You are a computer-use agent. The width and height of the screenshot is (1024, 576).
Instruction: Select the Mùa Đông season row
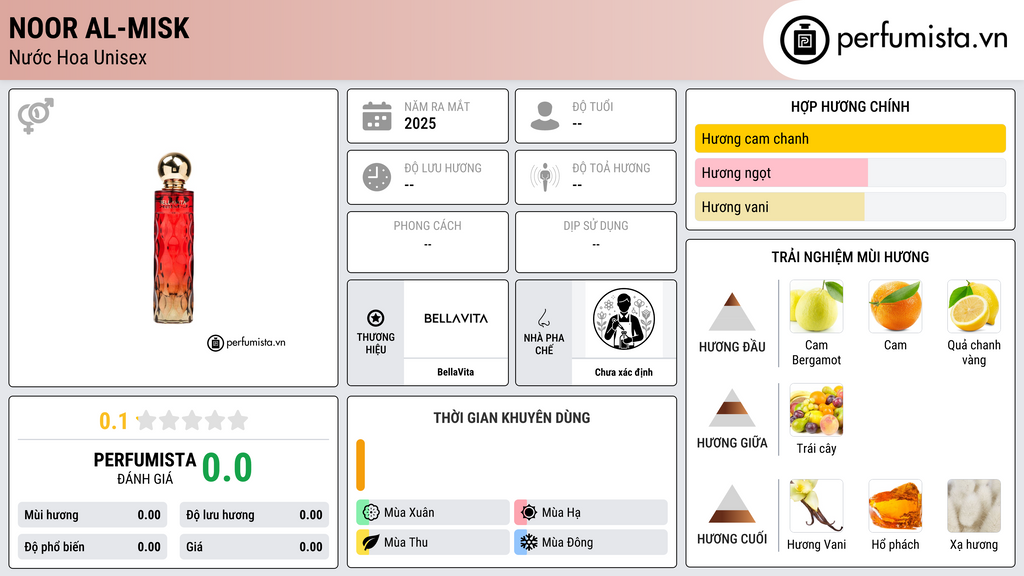[x=591, y=542]
